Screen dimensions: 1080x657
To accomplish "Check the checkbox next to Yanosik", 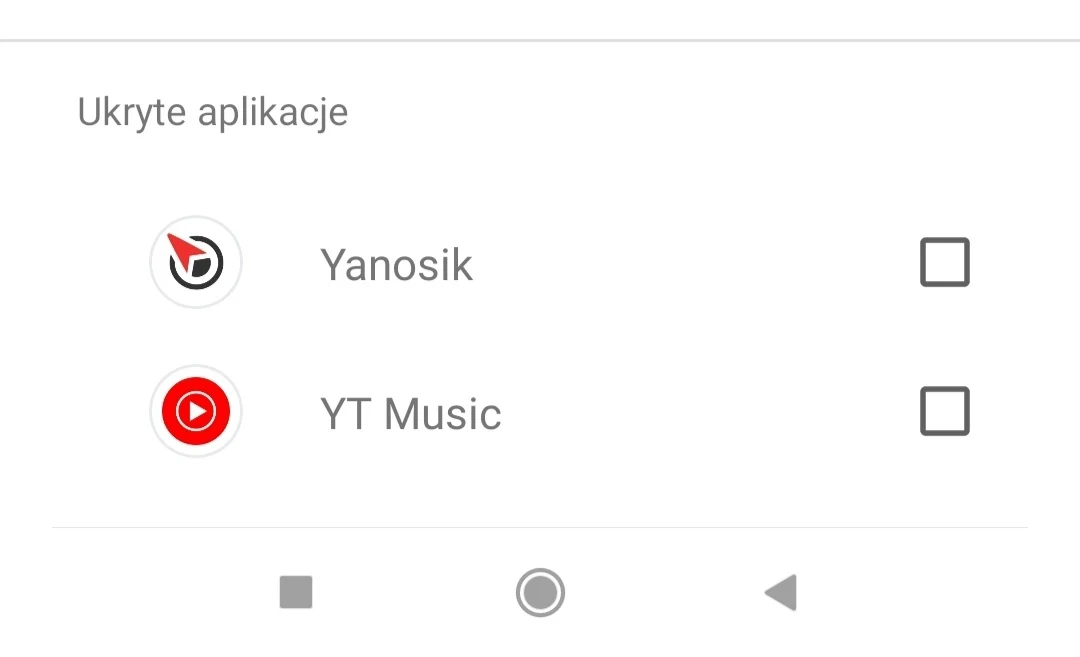I will 944,261.
